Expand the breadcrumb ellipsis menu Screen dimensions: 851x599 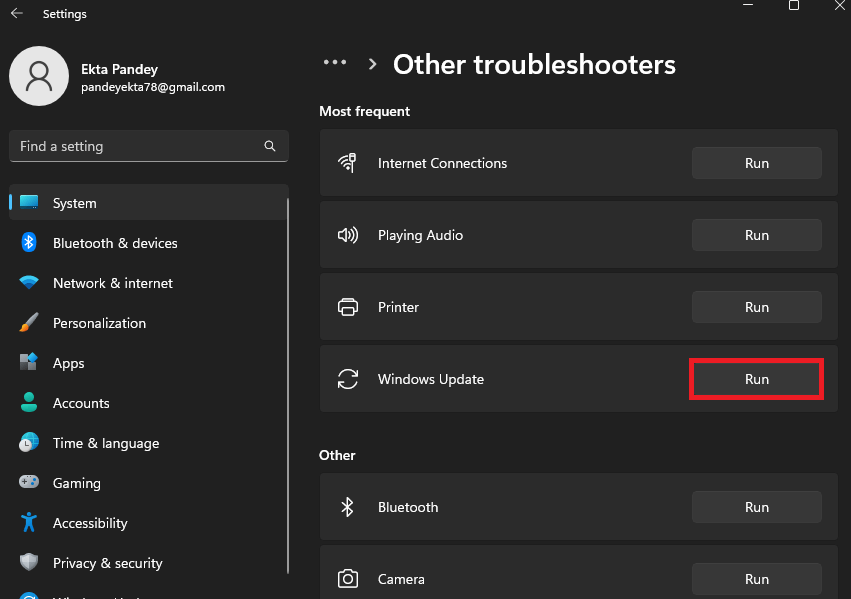coord(335,63)
